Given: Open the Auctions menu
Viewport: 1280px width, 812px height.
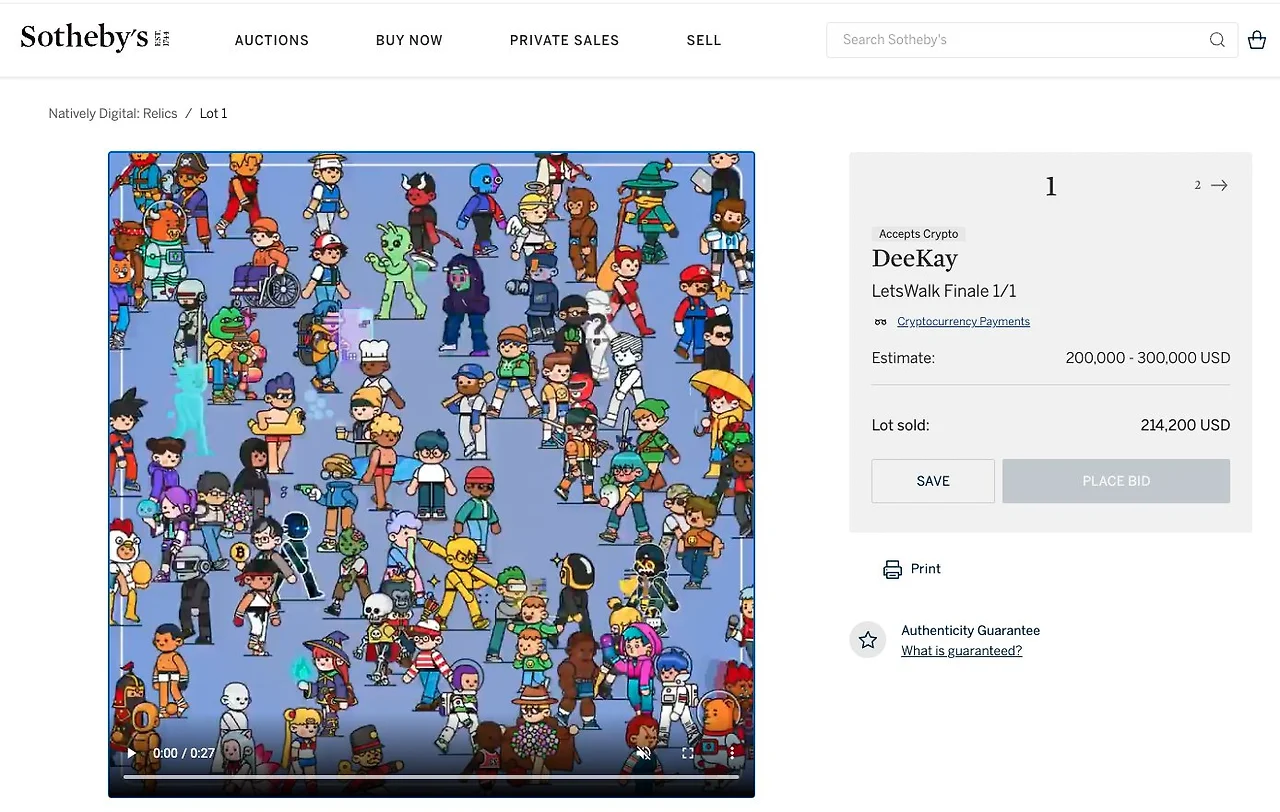Looking at the screenshot, I should [272, 40].
